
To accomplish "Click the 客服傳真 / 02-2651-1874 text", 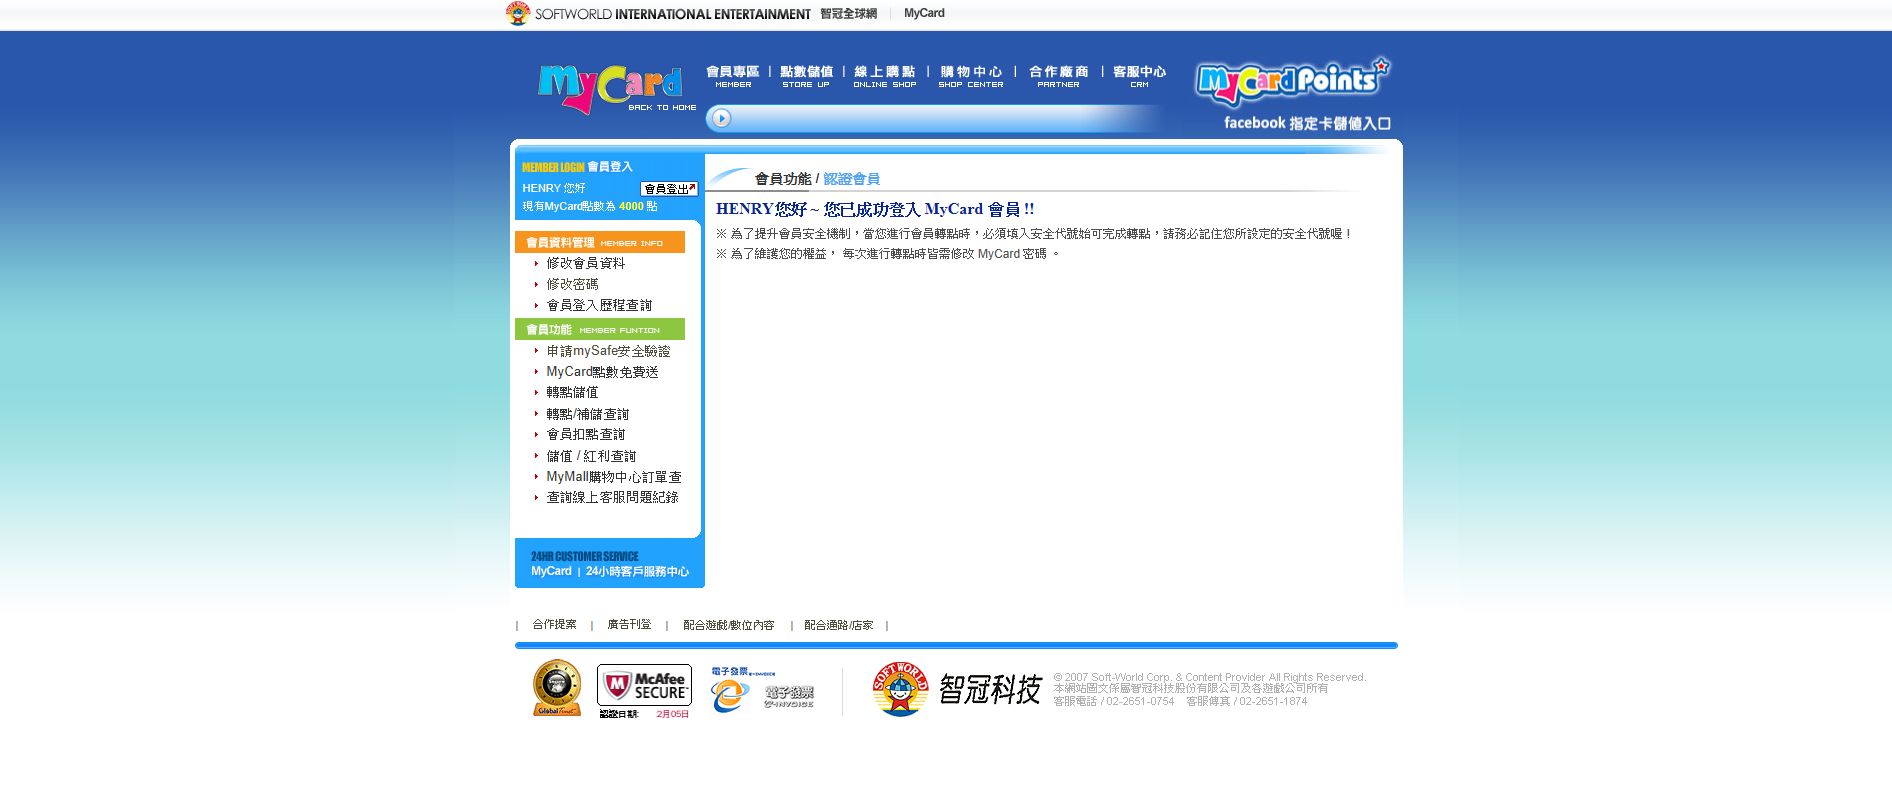I will [1247, 702].
